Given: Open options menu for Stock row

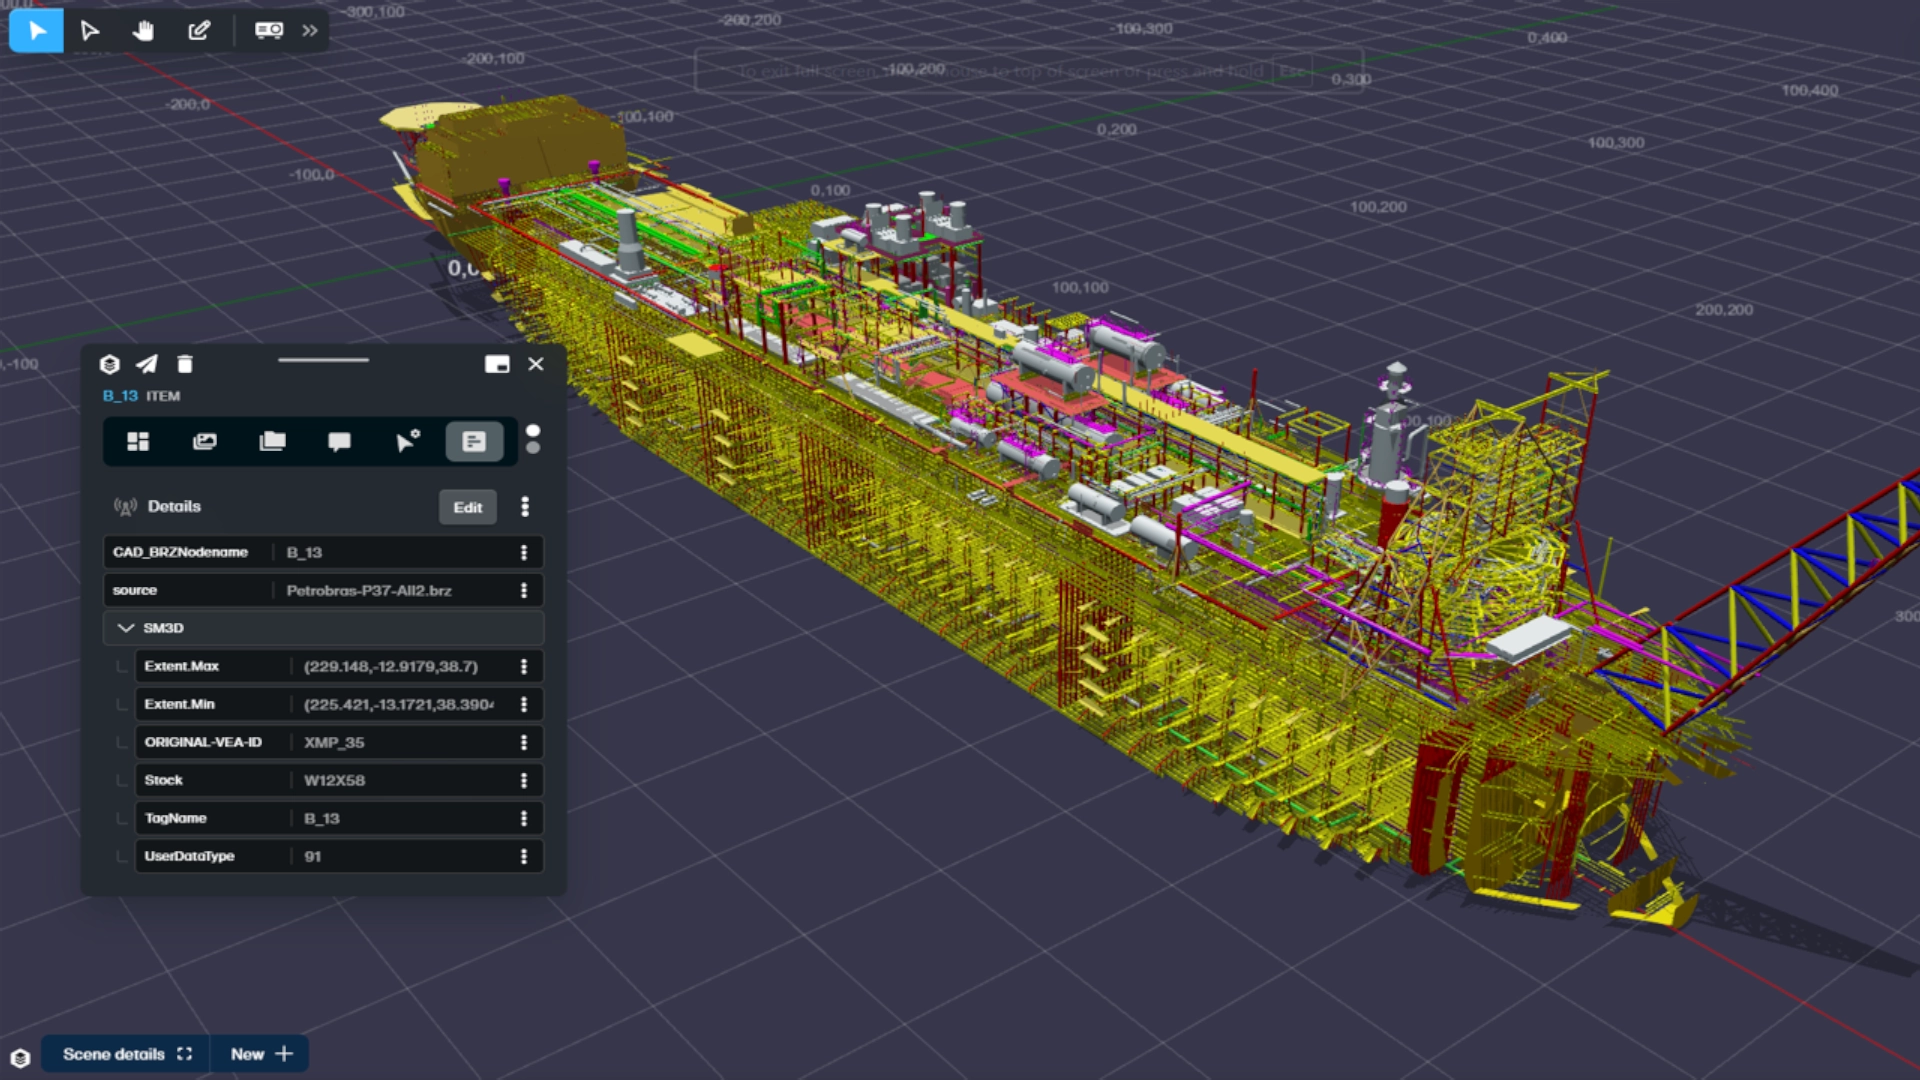Looking at the screenshot, I should tap(523, 780).
